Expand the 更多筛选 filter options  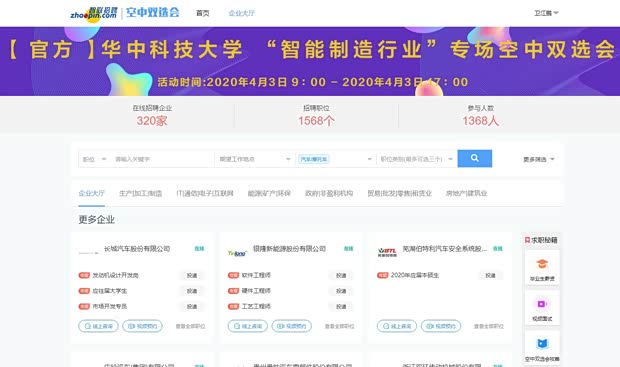pyautogui.click(x=539, y=159)
